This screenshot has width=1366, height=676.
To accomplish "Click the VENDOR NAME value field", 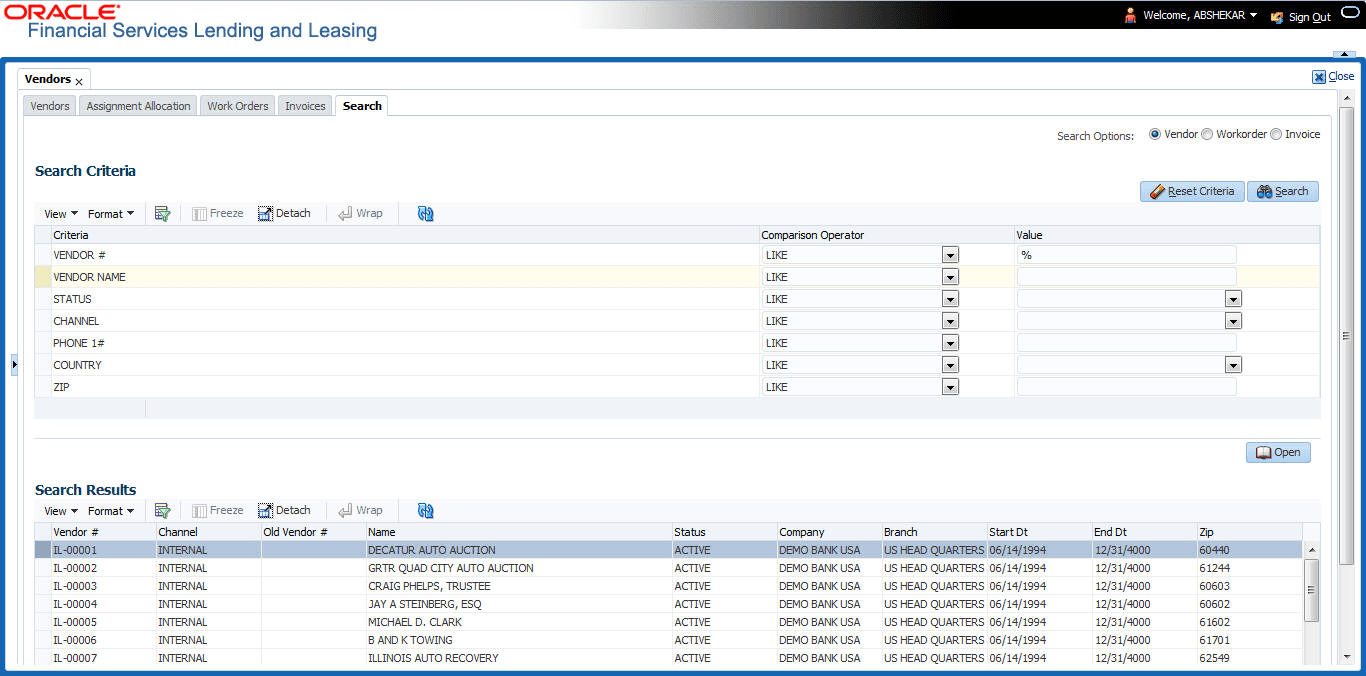I will (1126, 277).
